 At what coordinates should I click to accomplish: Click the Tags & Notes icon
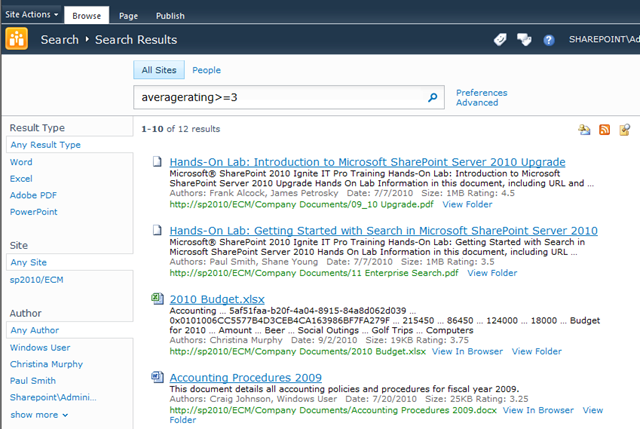click(524, 40)
